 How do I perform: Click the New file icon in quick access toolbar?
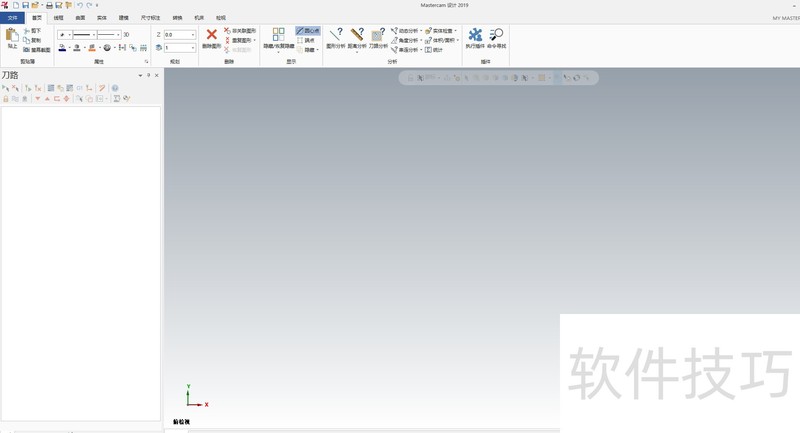(x=16, y=5)
